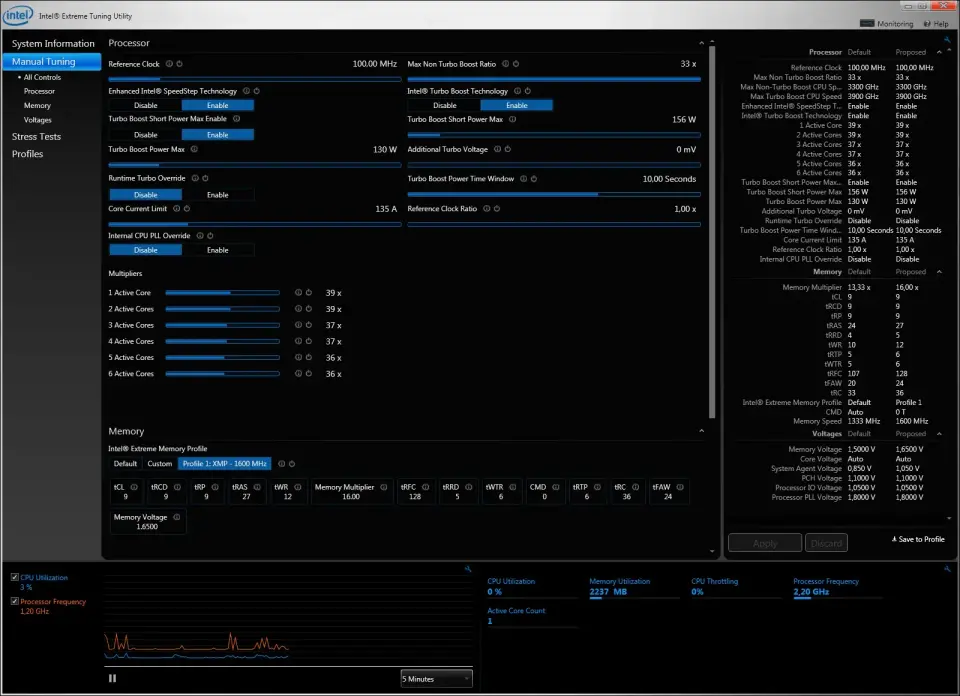
Task: Click the reset icon for 1 Active Core multiplier
Action: coord(308,293)
